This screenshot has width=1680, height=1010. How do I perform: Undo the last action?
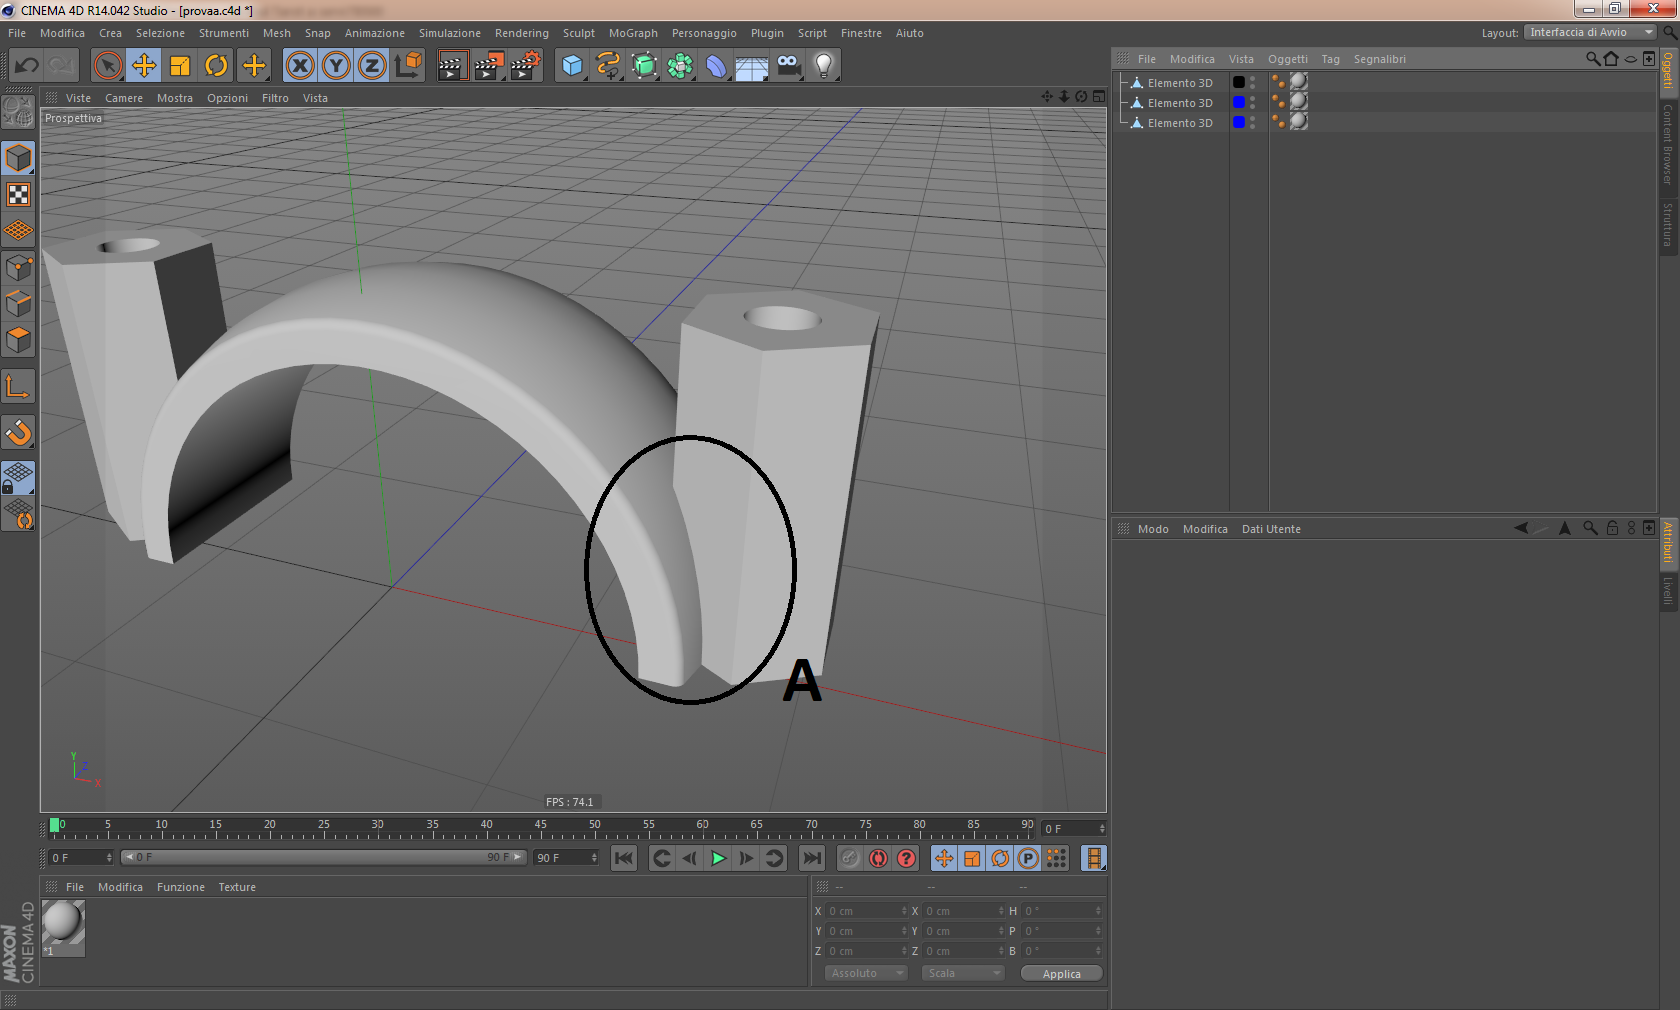coord(27,66)
